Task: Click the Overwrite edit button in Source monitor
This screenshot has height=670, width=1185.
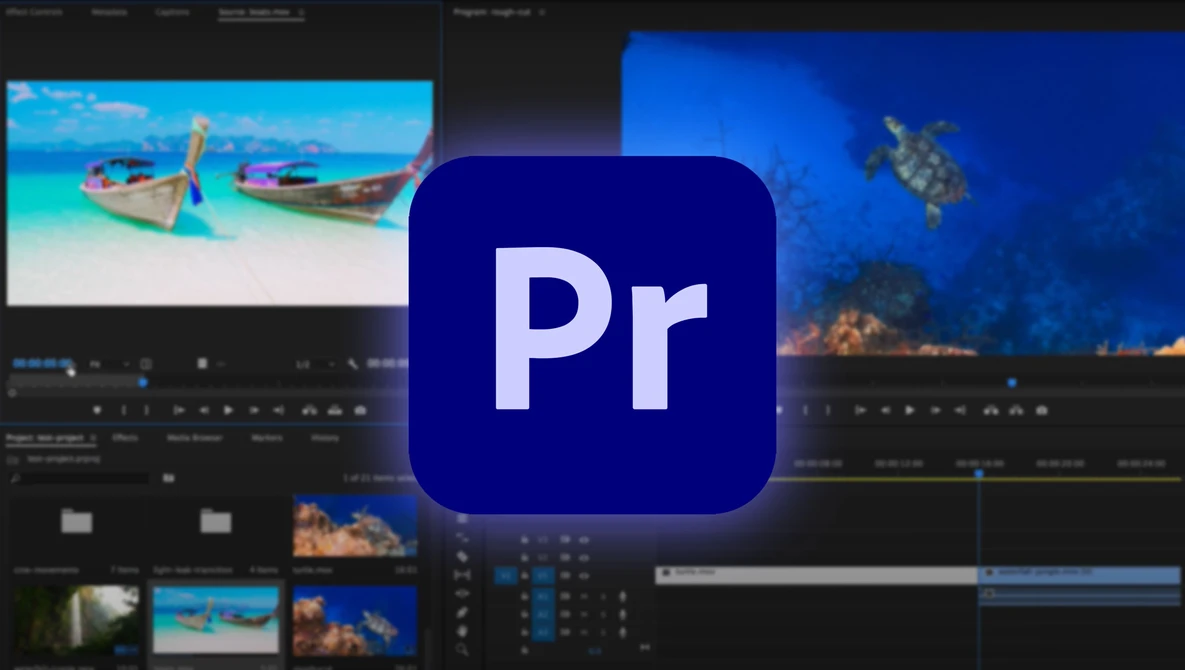Action: 335,410
